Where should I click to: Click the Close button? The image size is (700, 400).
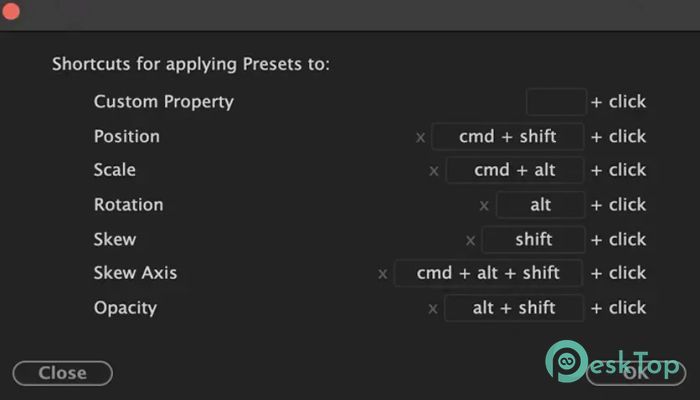62,373
